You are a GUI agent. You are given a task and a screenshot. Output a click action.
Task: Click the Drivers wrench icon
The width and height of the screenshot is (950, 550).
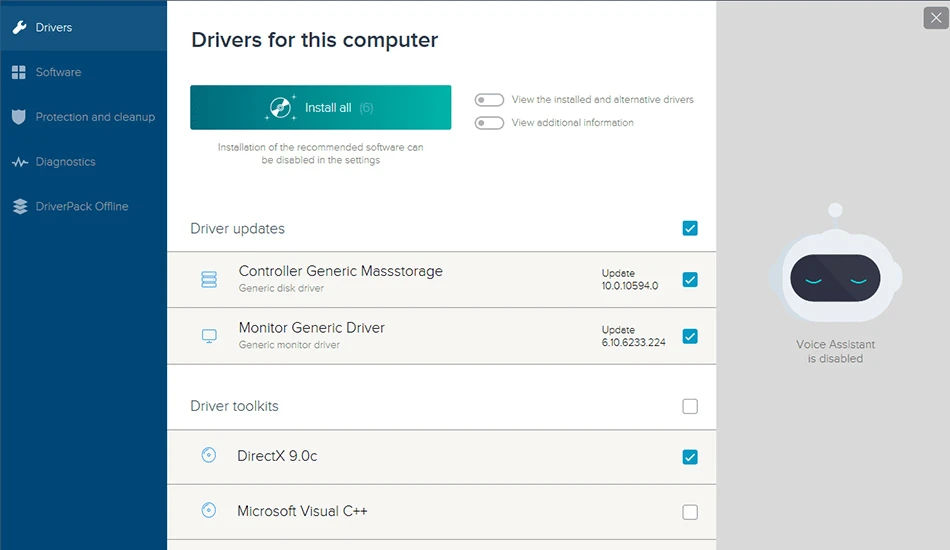pos(19,27)
